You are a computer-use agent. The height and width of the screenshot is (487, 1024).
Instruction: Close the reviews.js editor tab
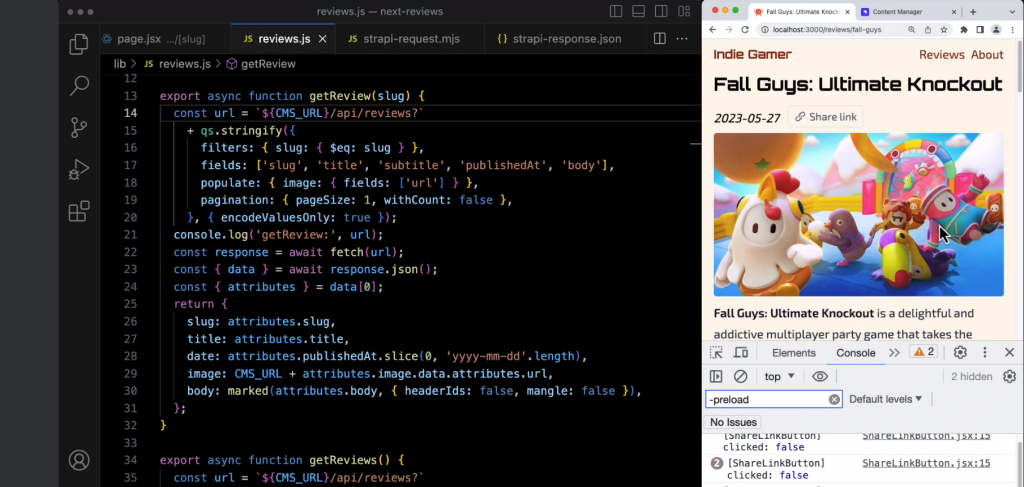point(322,39)
